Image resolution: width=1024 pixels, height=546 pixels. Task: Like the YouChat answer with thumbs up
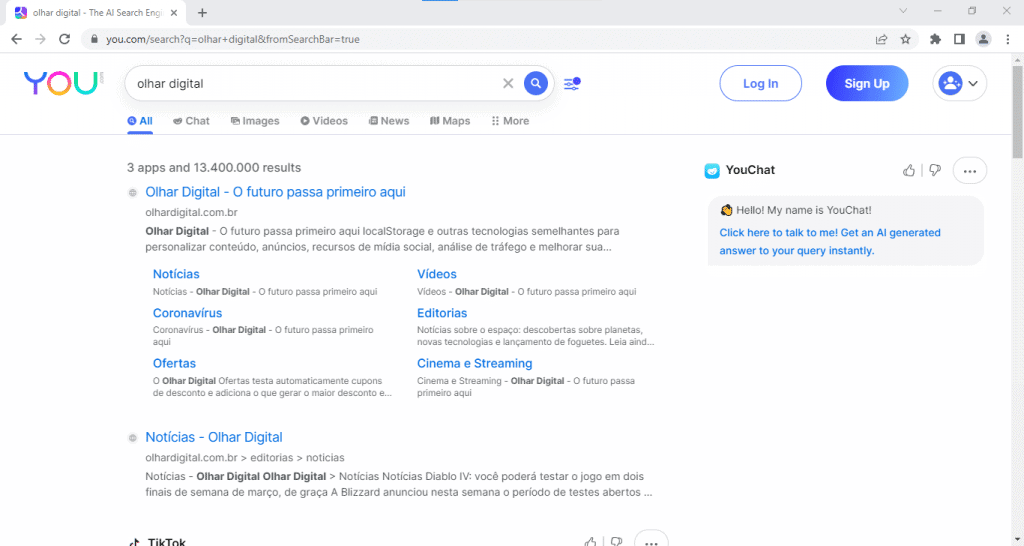pyautogui.click(x=908, y=170)
